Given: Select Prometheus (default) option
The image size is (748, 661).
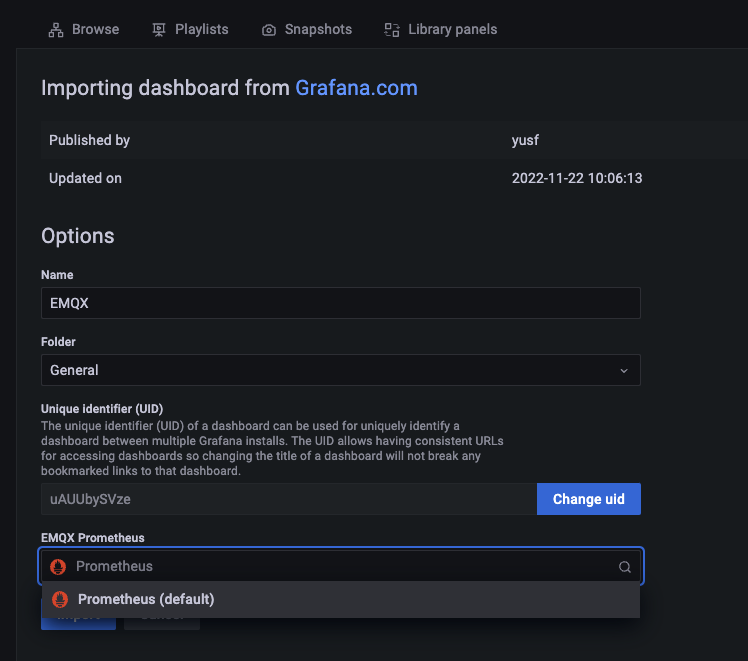Looking at the screenshot, I should tap(146, 600).
